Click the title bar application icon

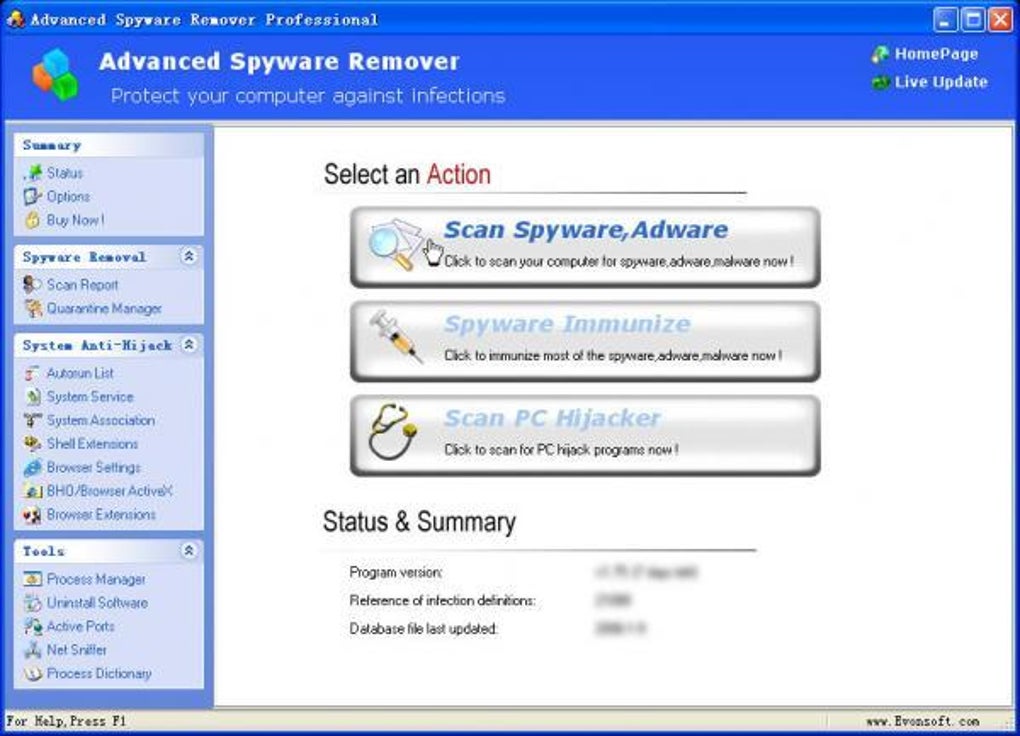click(x=16, y=19)
